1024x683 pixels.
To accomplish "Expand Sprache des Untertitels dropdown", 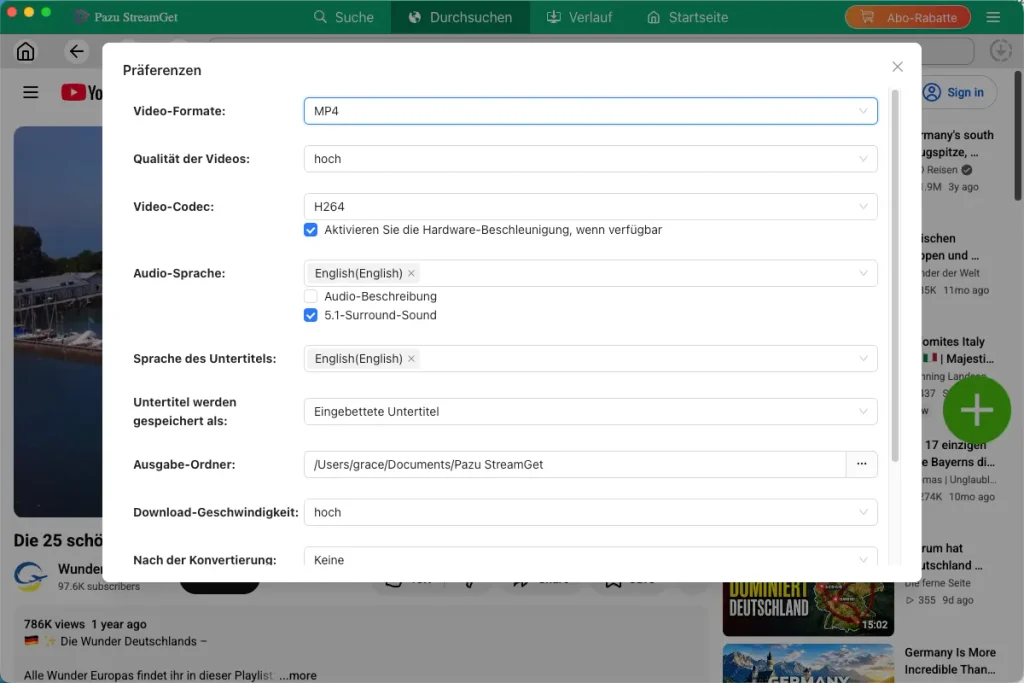I will point(590,358).
